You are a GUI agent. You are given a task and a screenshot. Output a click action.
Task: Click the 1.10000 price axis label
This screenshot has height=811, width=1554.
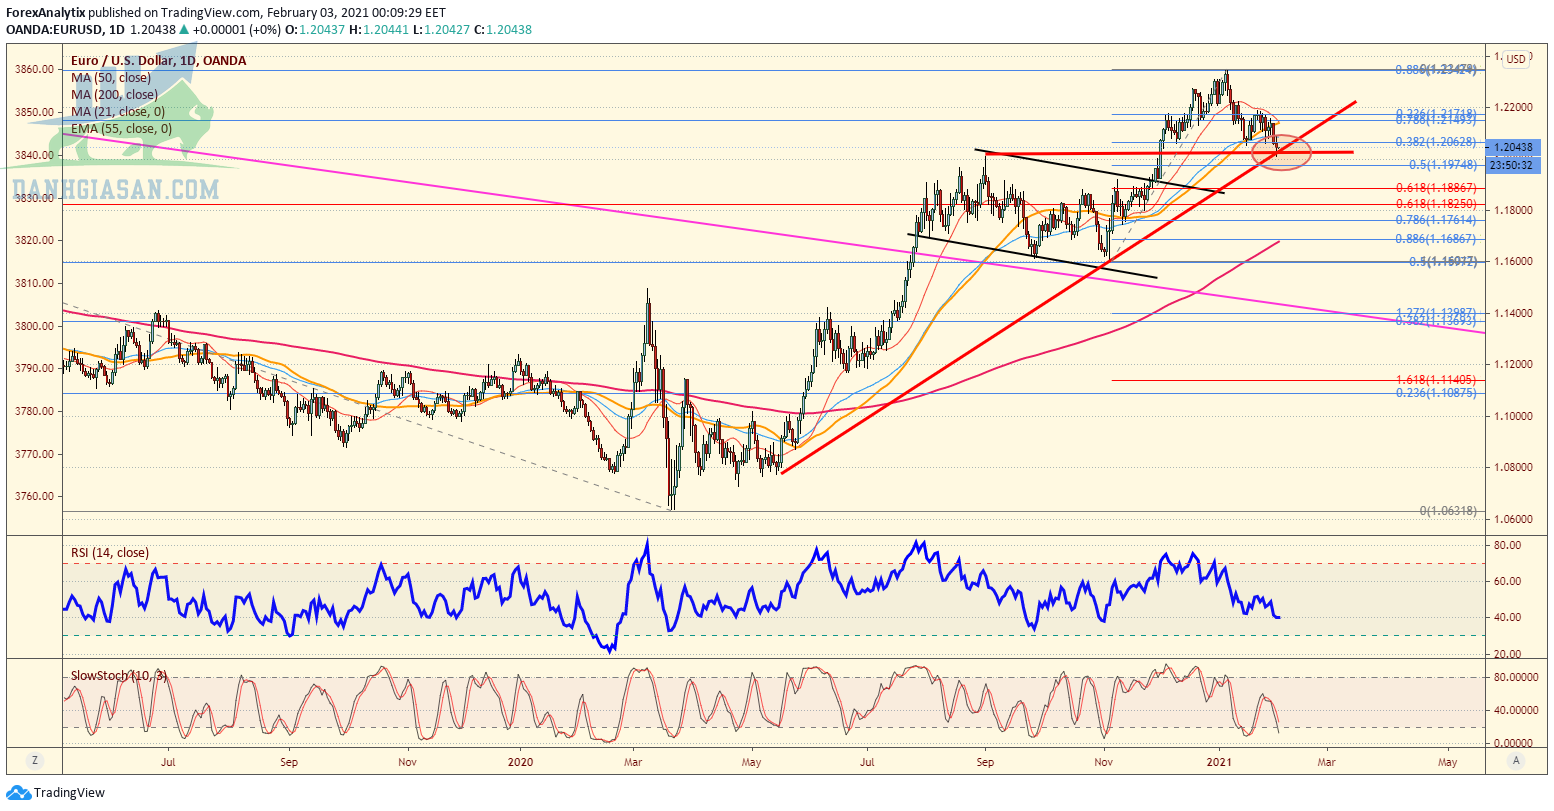(x=1514, y=416)
